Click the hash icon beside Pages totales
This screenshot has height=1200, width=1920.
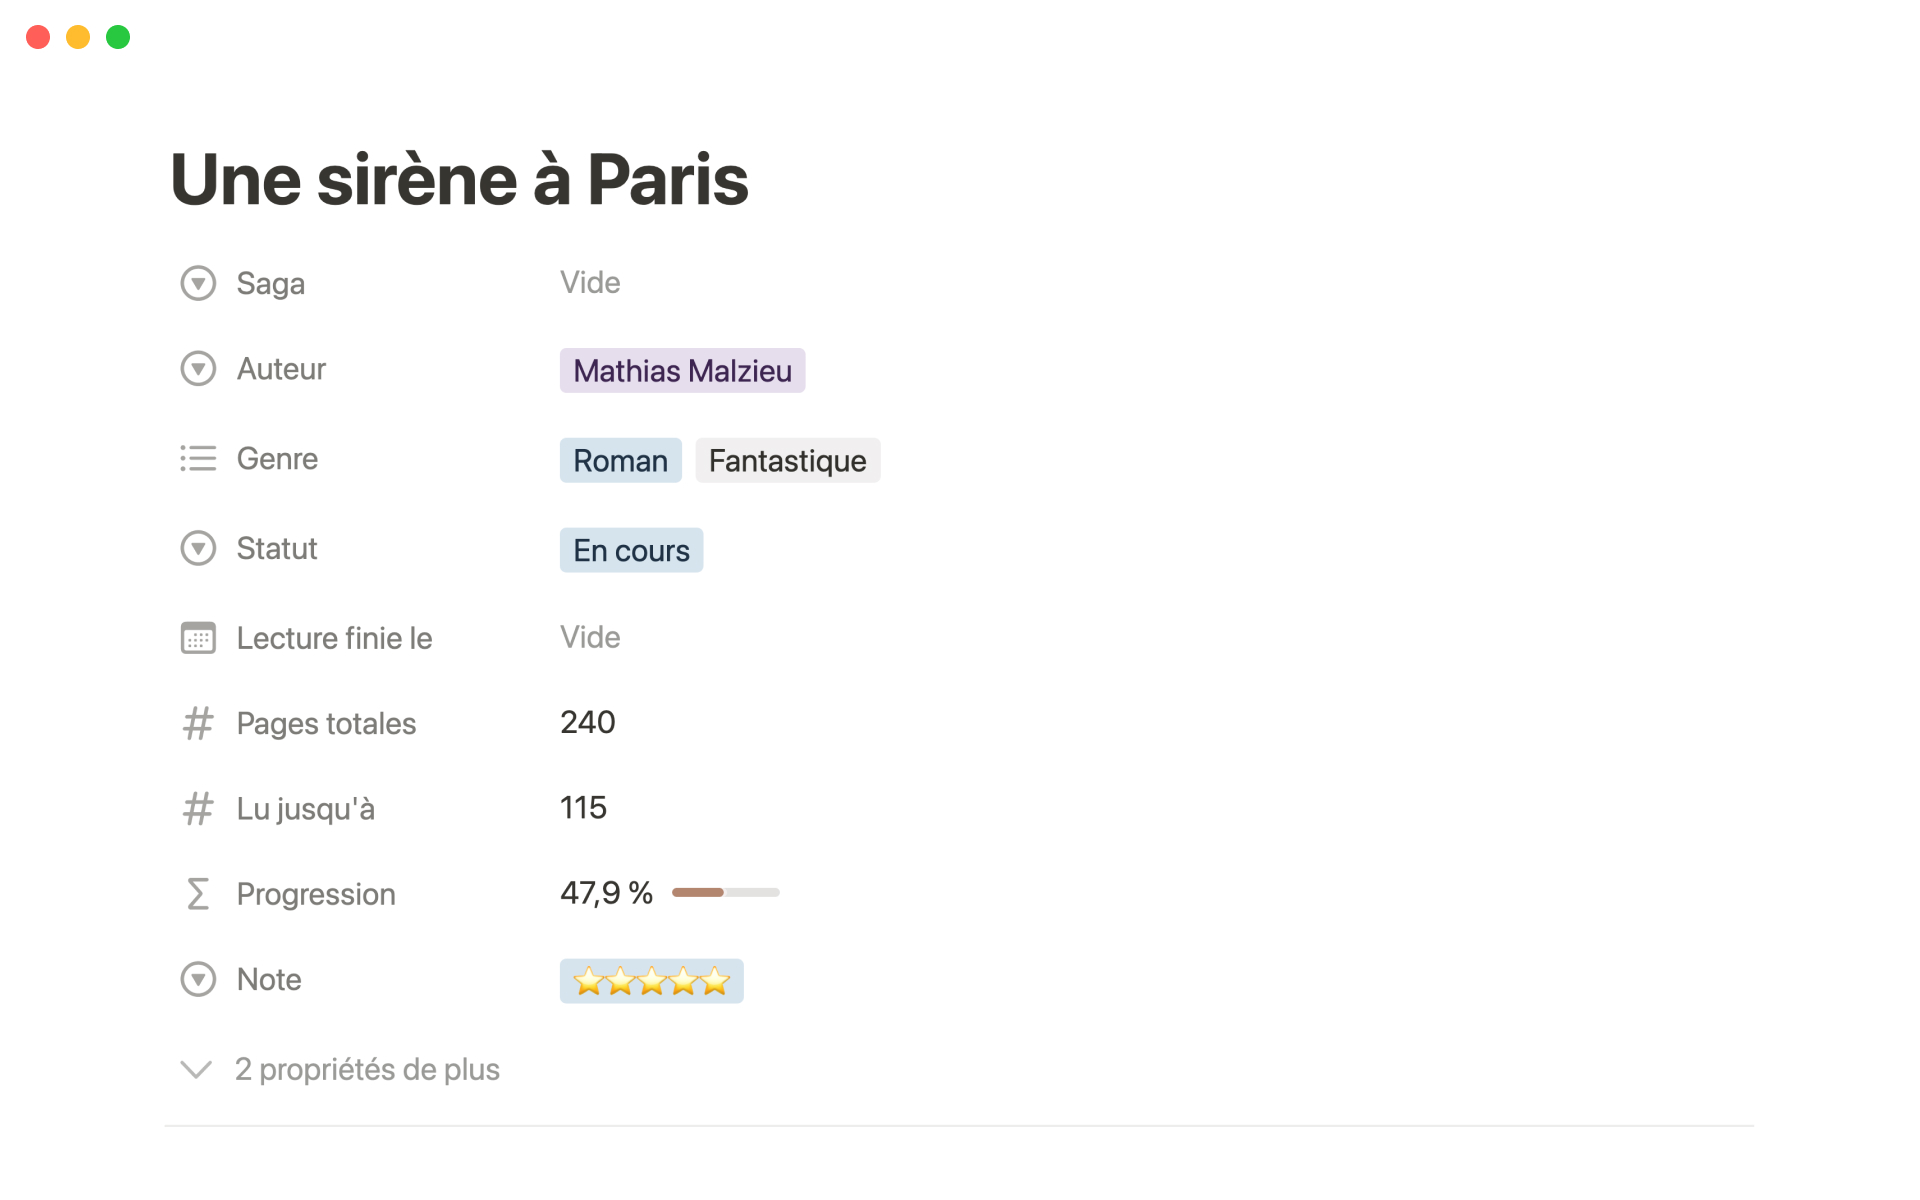[198, 723]
